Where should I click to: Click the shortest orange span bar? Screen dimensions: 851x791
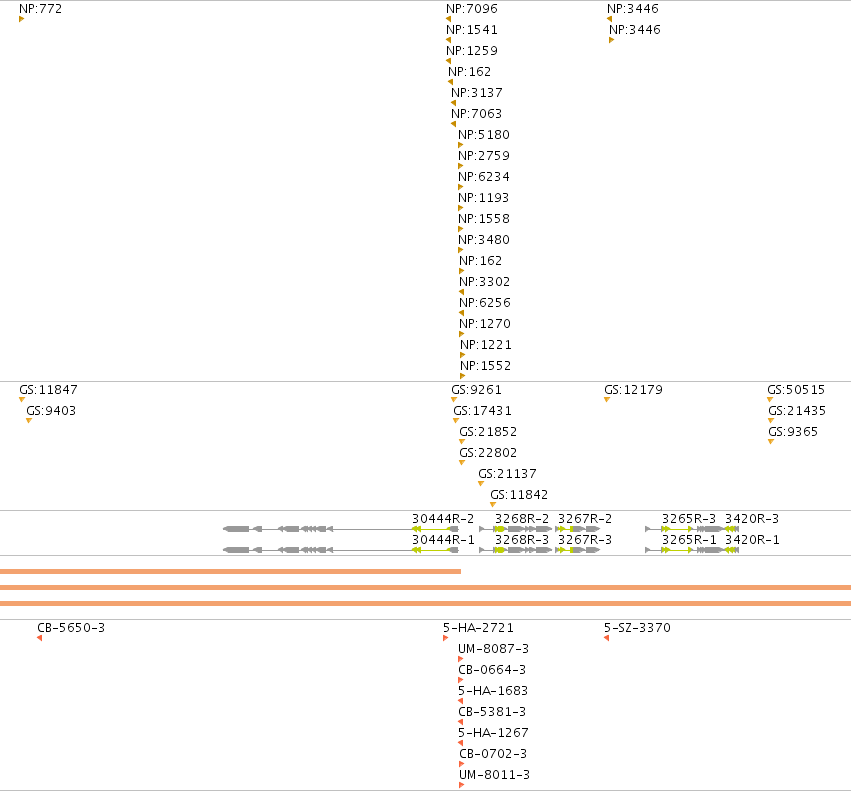point(230,571)
